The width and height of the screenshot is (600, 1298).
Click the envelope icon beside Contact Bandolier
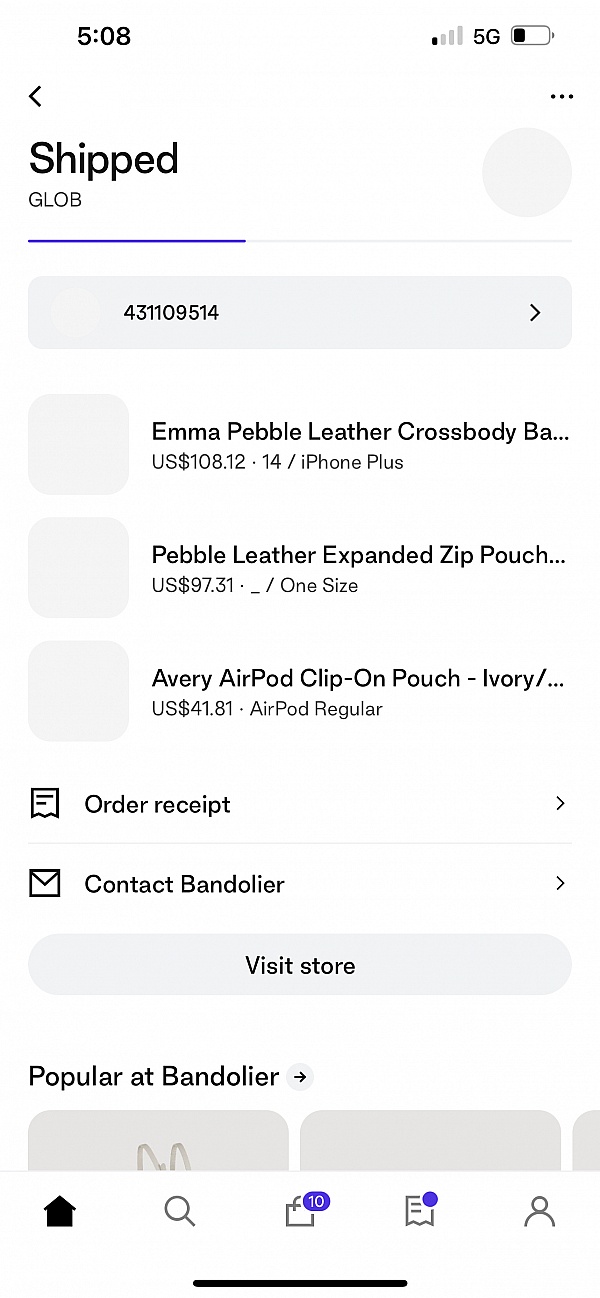44,883
